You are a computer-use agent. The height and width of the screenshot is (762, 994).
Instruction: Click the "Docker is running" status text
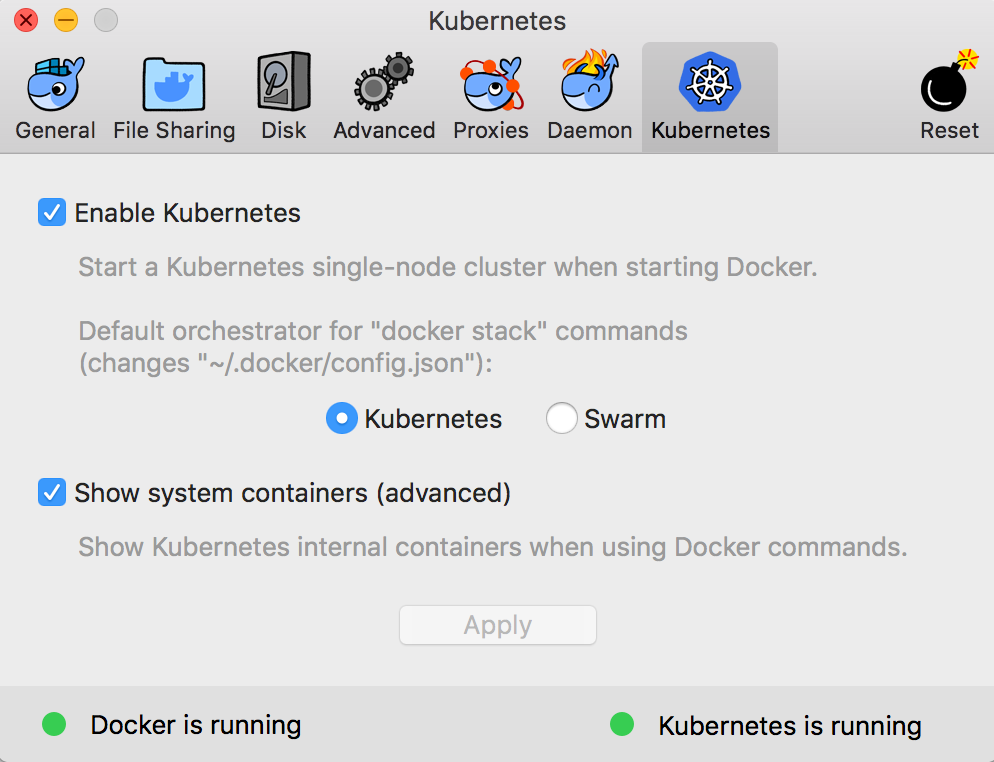point(196,725)
